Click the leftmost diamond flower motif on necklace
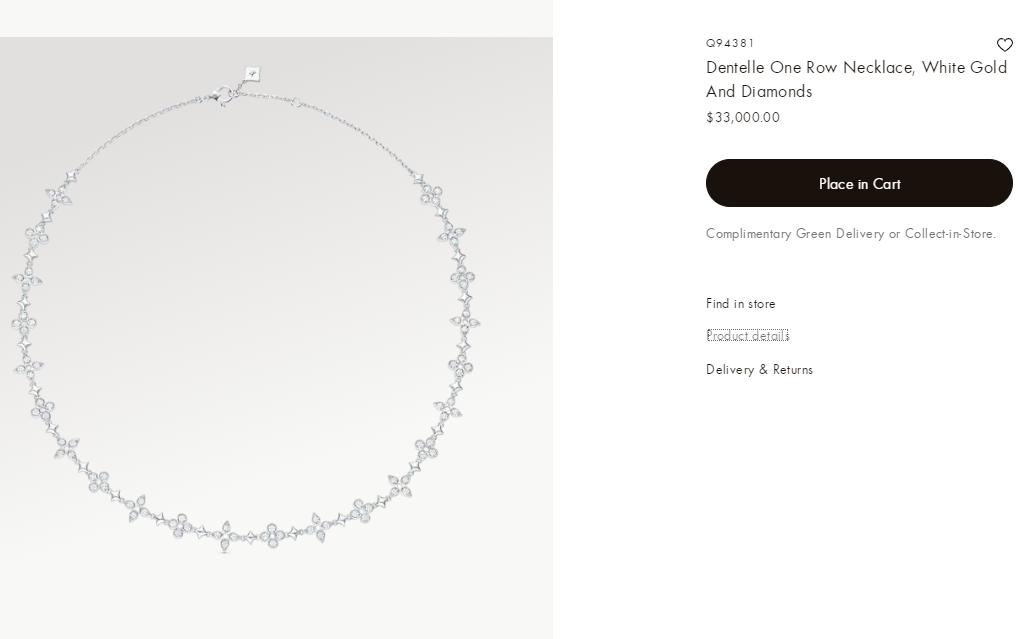The width and height of the screenshot is (1033, 639). coord(24,323)
